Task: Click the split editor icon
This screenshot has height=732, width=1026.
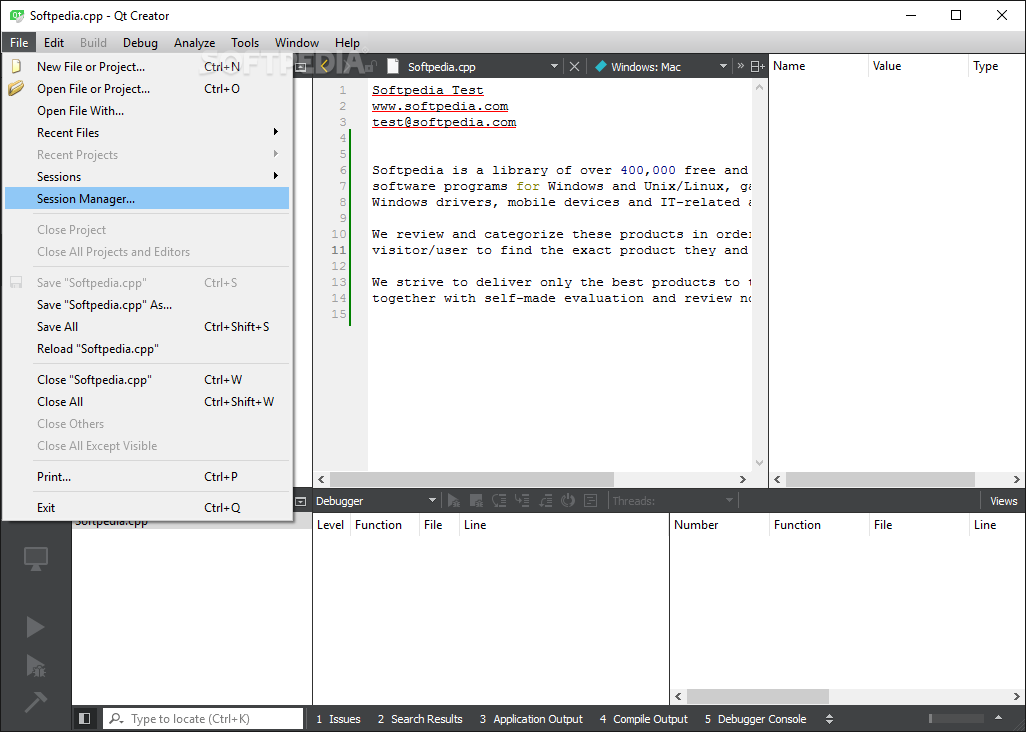Action: [x=758, y=66]
